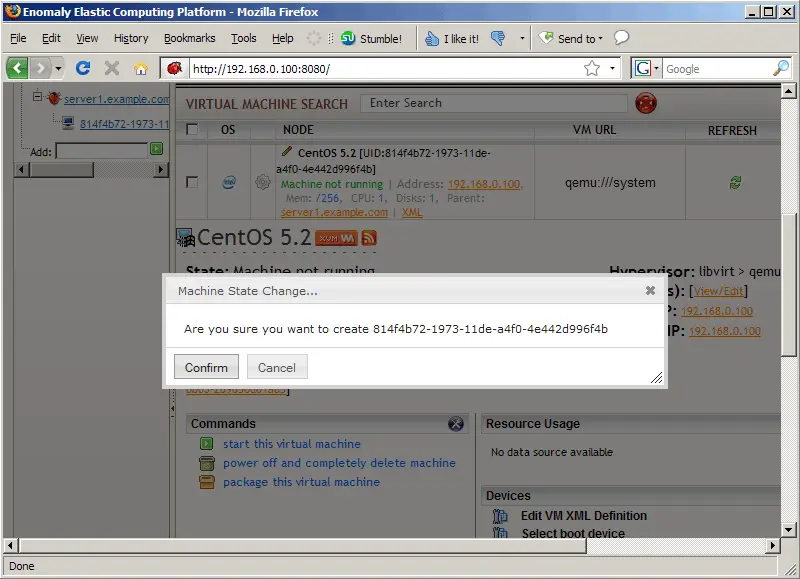Image resolution: width=800 pixels, height=579 pixels.
Task: Click the gear icon in CentOS row
Action: pyautogui.click(x=263, y=182)
